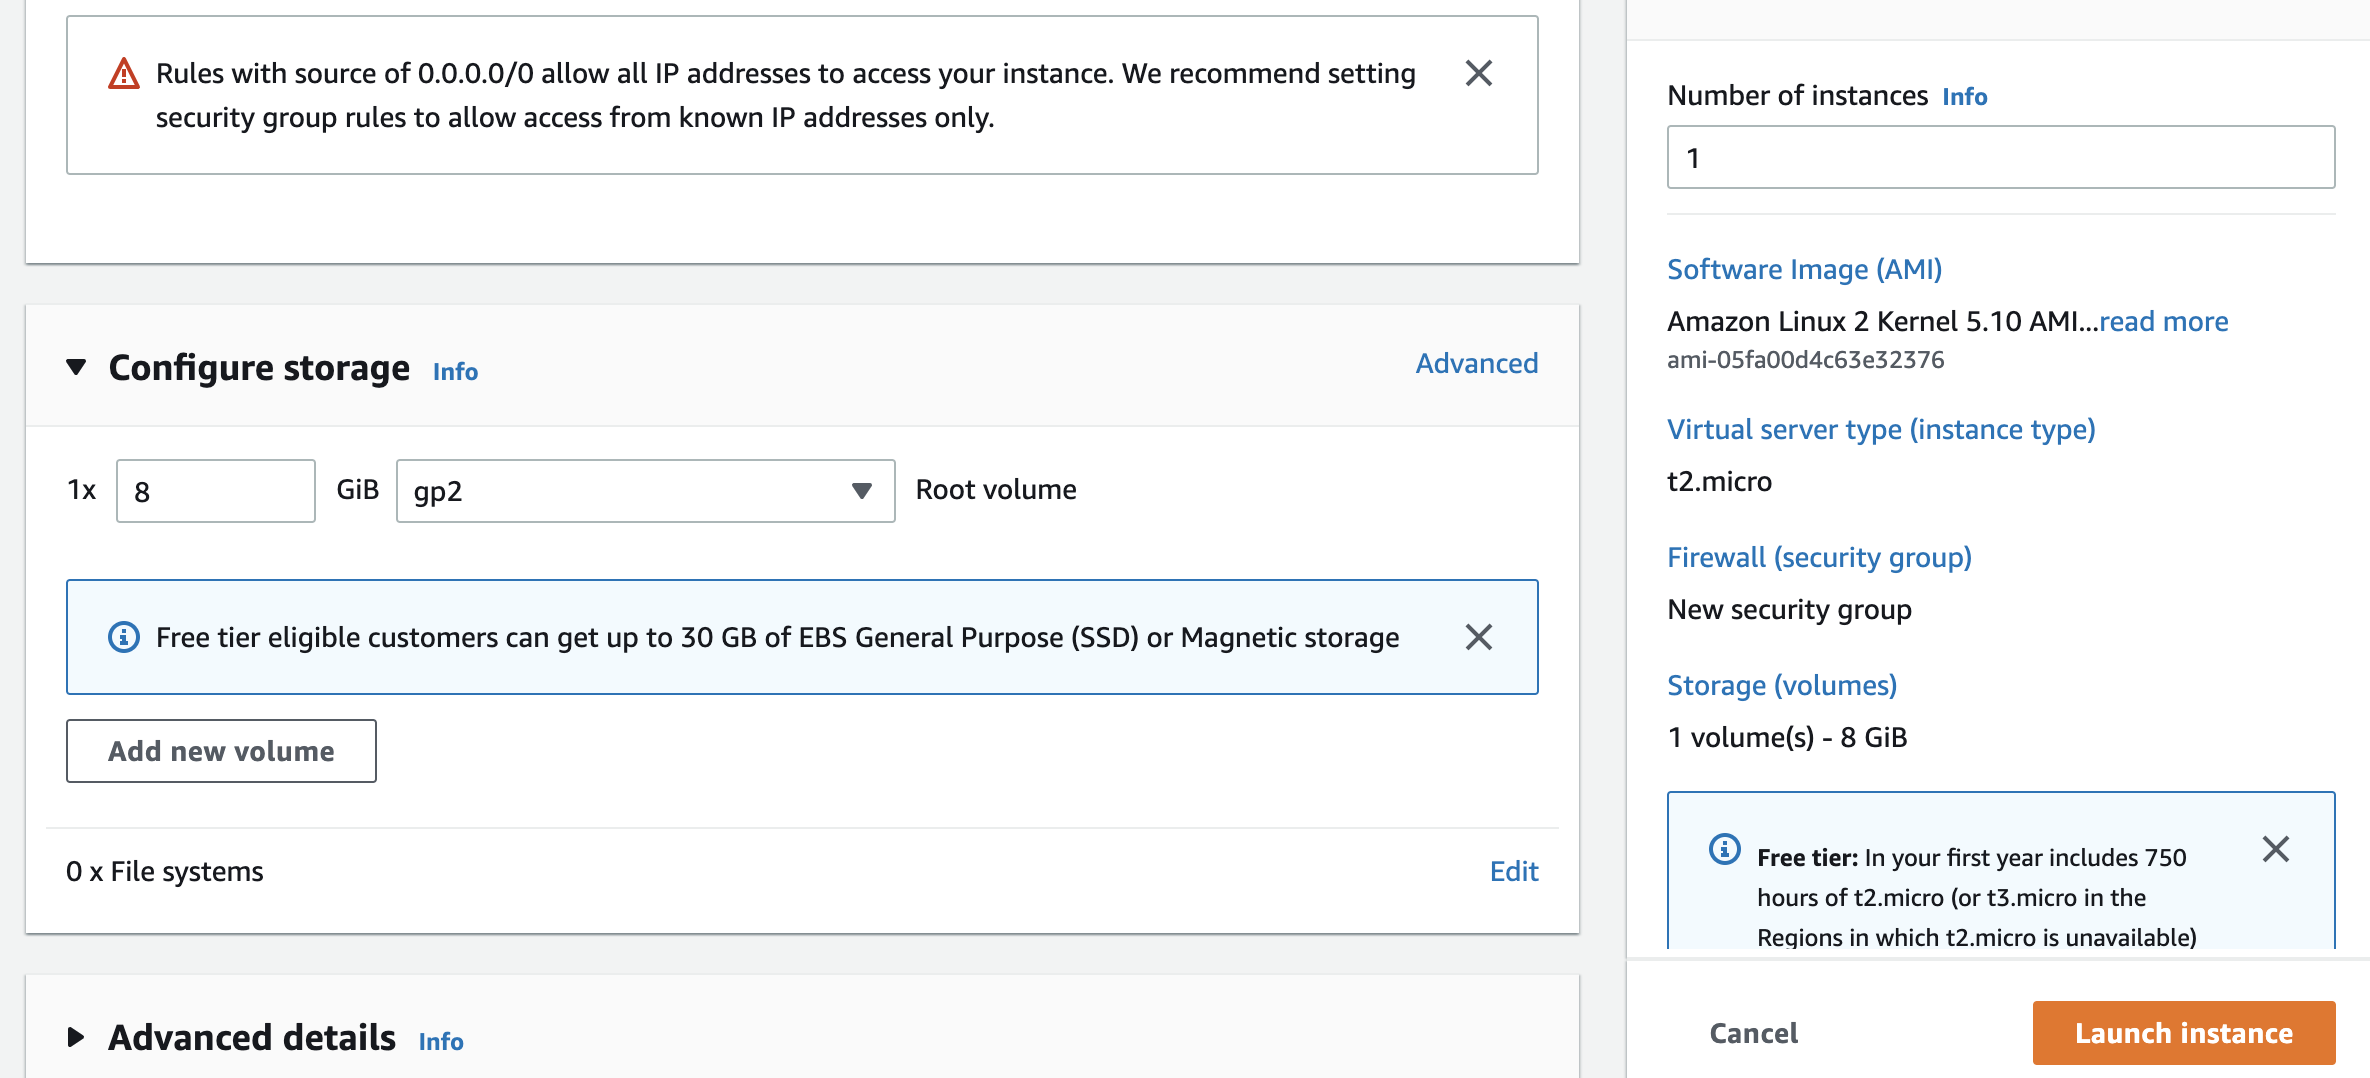Switch to Advanced storage configuration
The height and width of the screenshot is (1078, 2370).
click(x=1476, y=363)
